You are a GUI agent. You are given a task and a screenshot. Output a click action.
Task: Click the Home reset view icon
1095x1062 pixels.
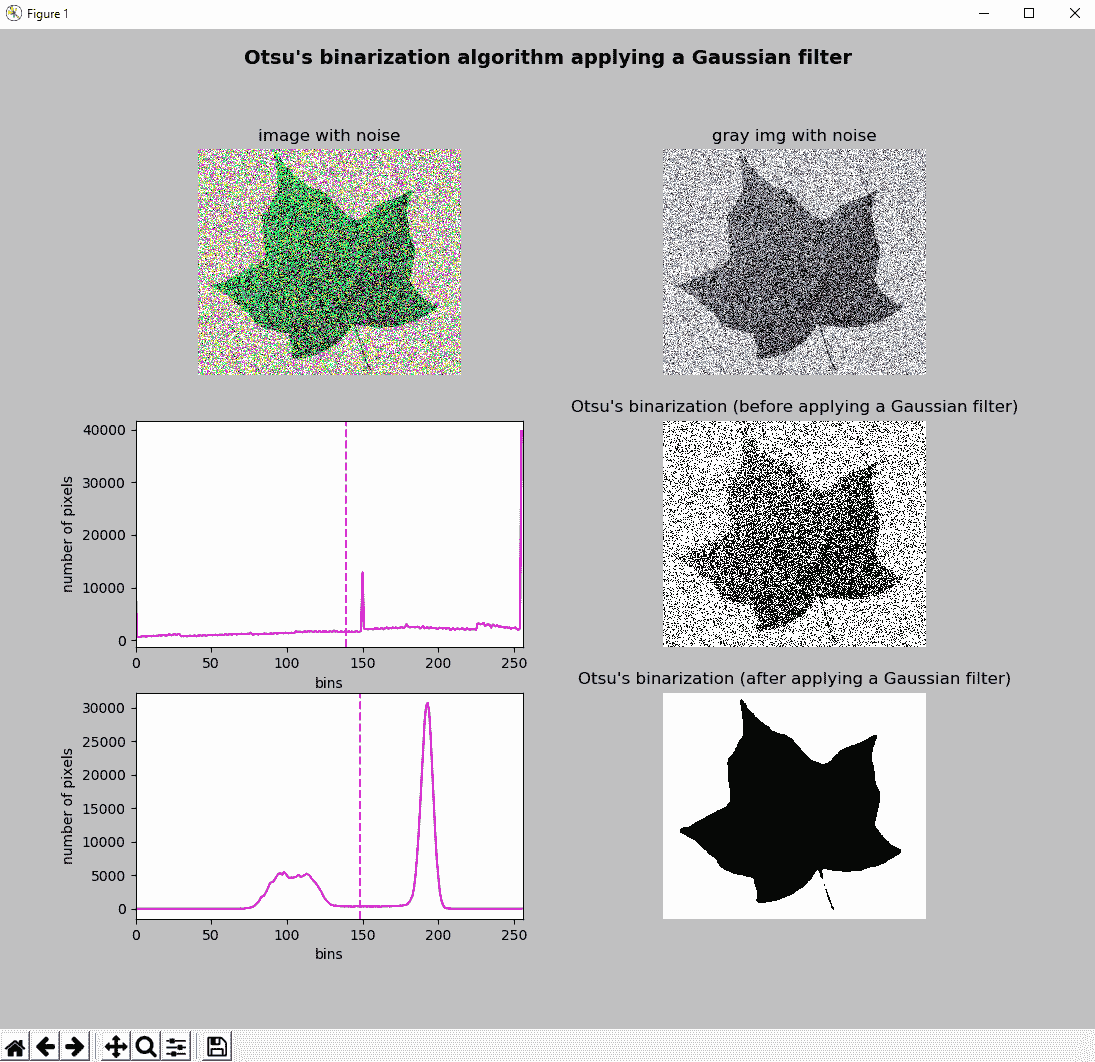(x=16, y=1047)
